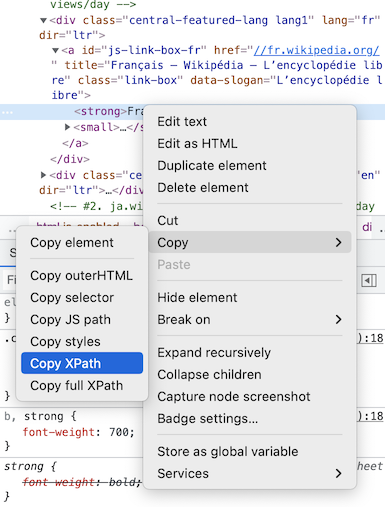Collapse the central-featured-lang lang1 div node

43,21
